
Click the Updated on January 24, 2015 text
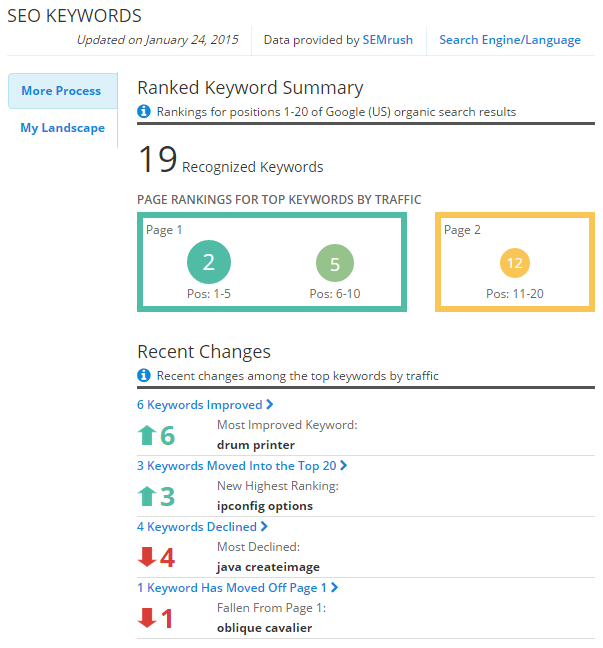[x=158, y=40]
